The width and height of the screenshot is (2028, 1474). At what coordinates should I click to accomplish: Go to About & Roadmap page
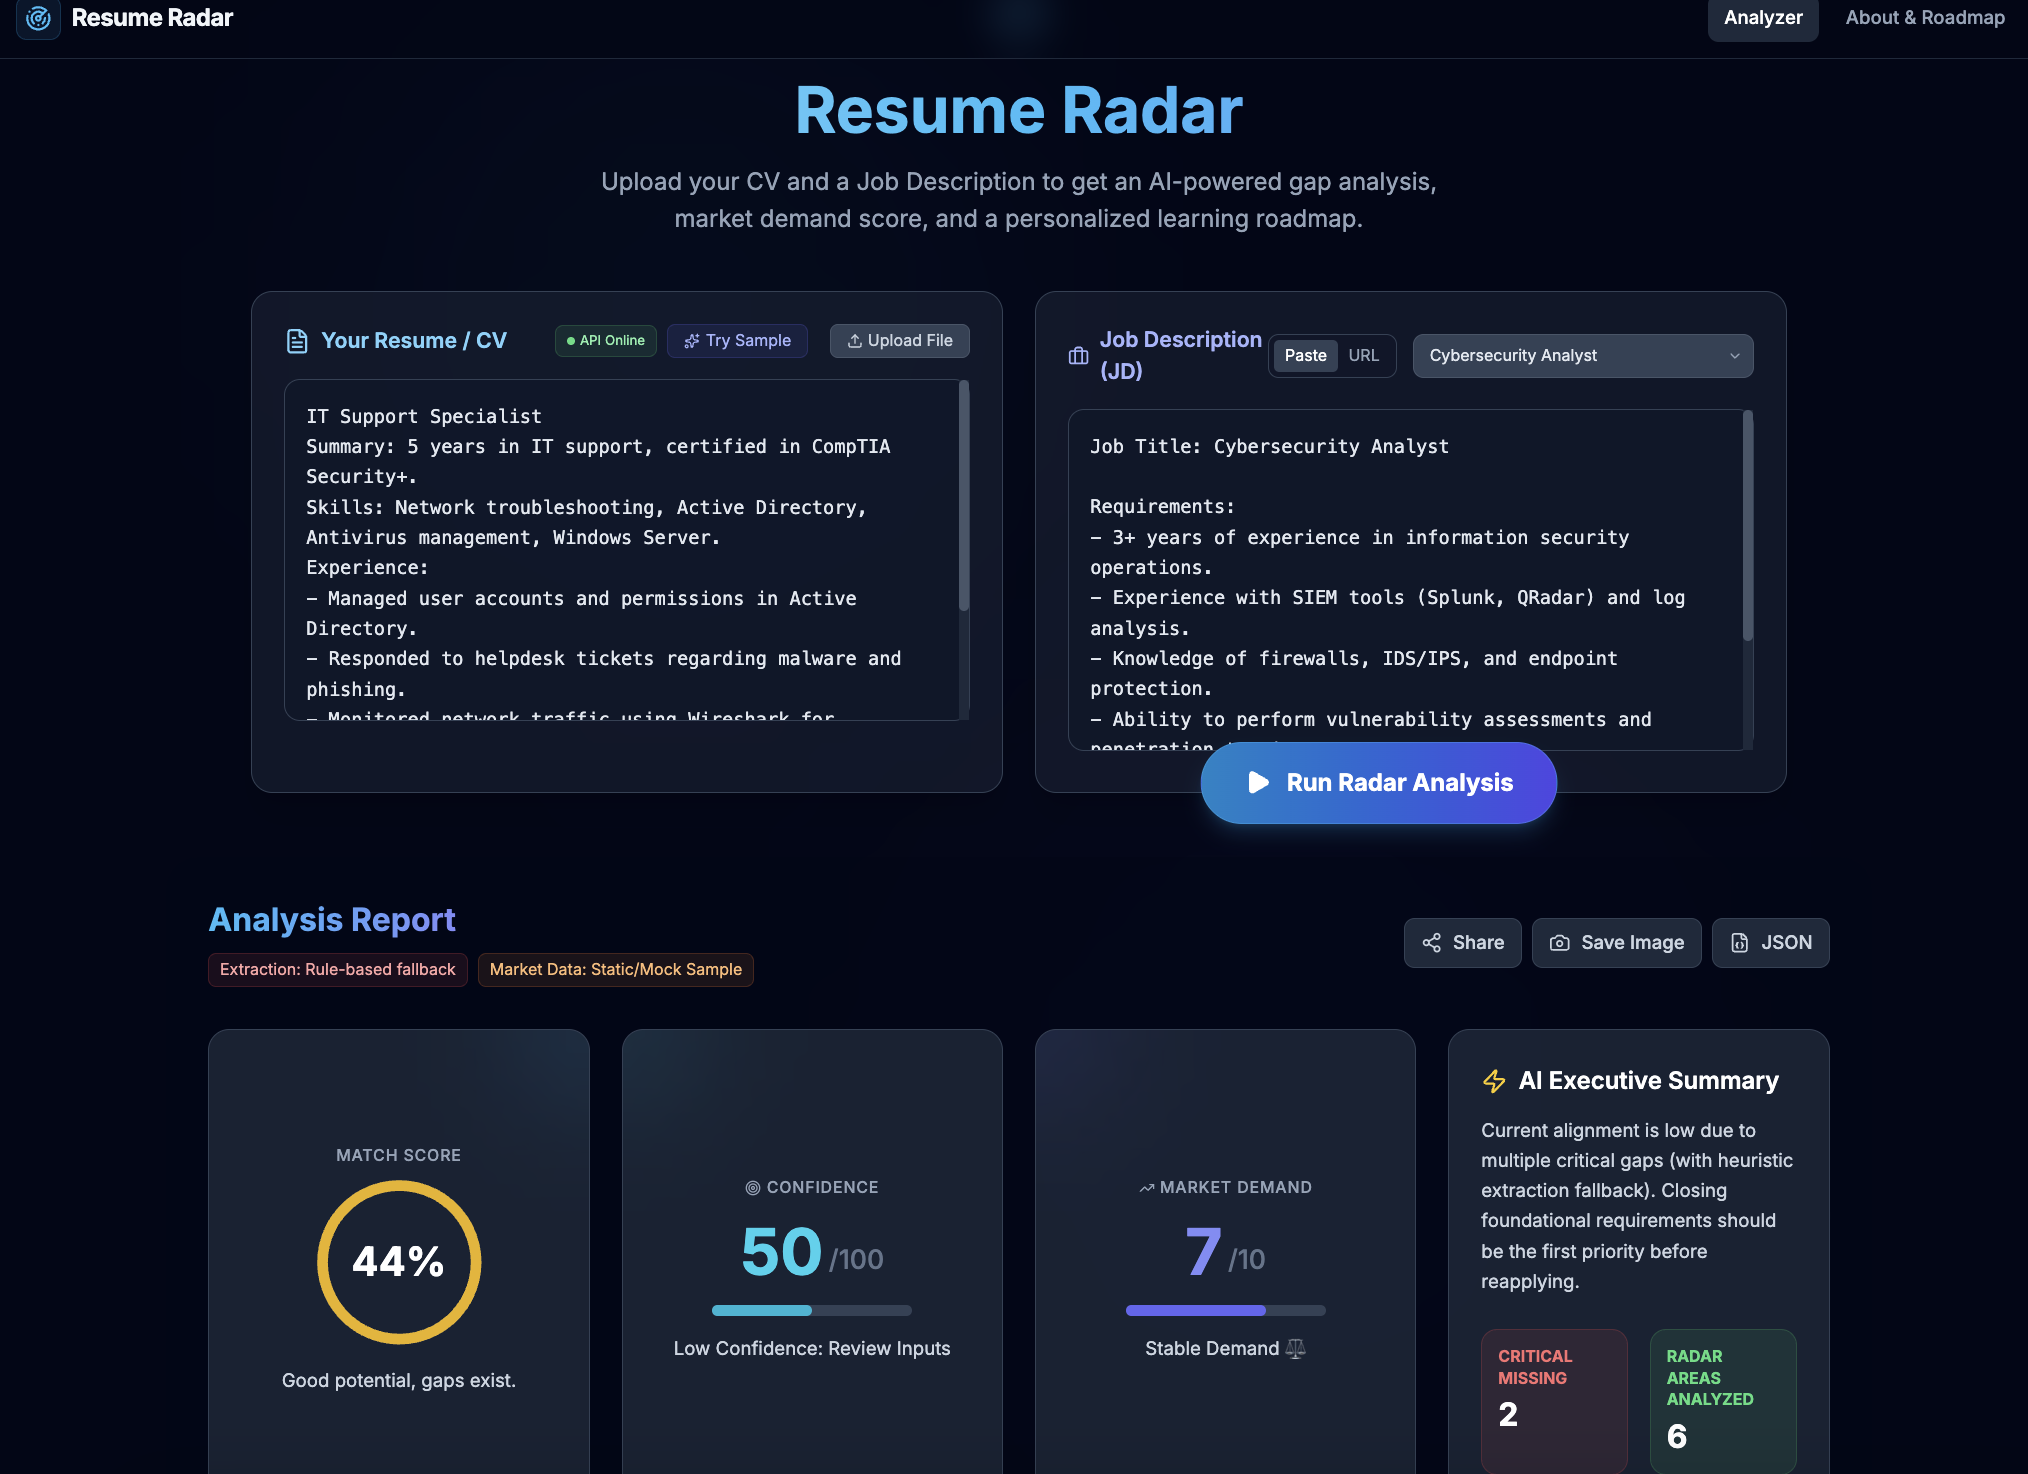coord(1924,18)
